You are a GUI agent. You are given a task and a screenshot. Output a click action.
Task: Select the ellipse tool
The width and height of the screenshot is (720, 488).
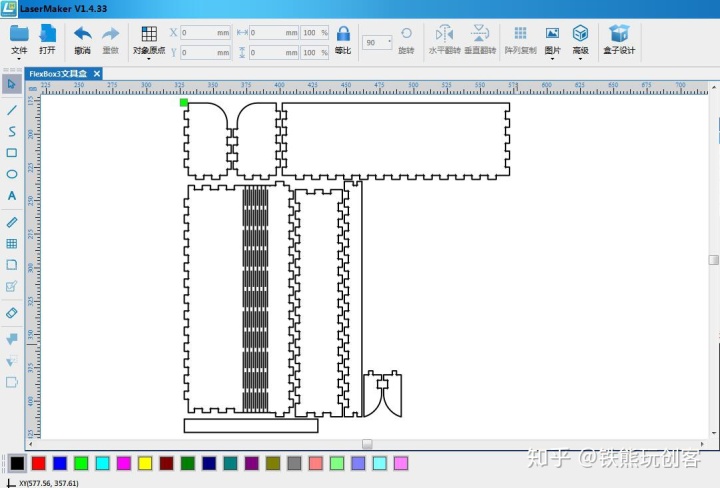click(12, 174)
